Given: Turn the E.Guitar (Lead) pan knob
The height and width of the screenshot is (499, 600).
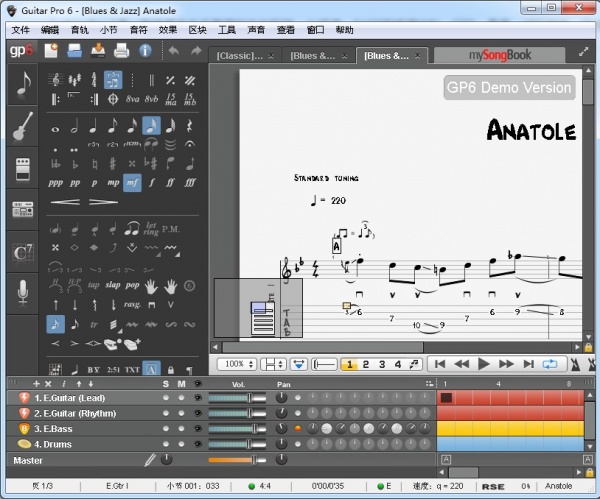Looking at the screenshot, I should coord(281,398).
